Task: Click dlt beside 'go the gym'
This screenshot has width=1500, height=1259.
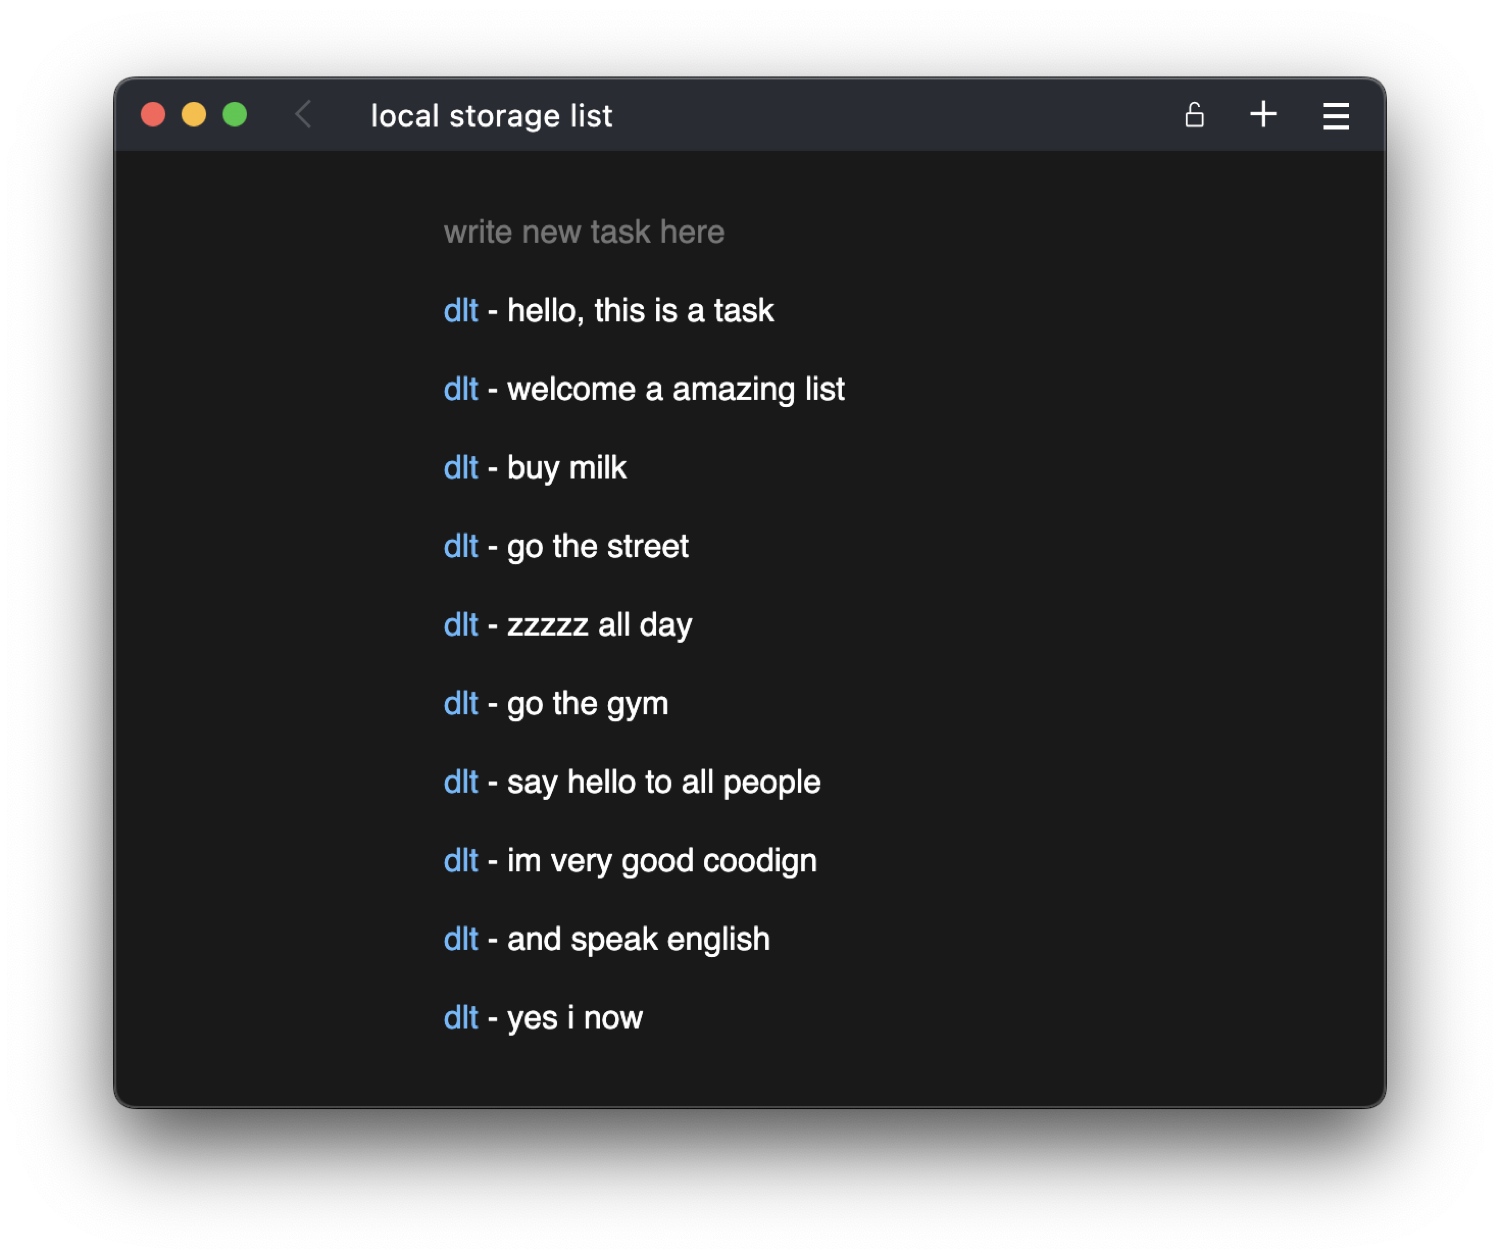Action: (x=461, y=704)
